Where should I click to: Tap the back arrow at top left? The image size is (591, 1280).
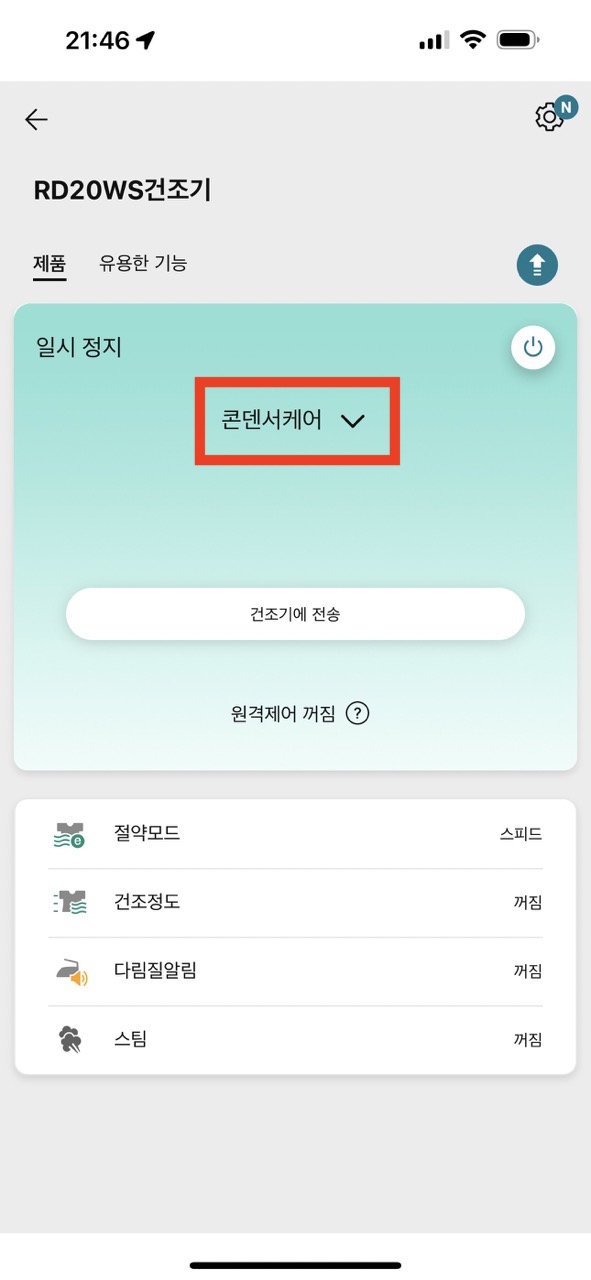[x=36, y=119]
